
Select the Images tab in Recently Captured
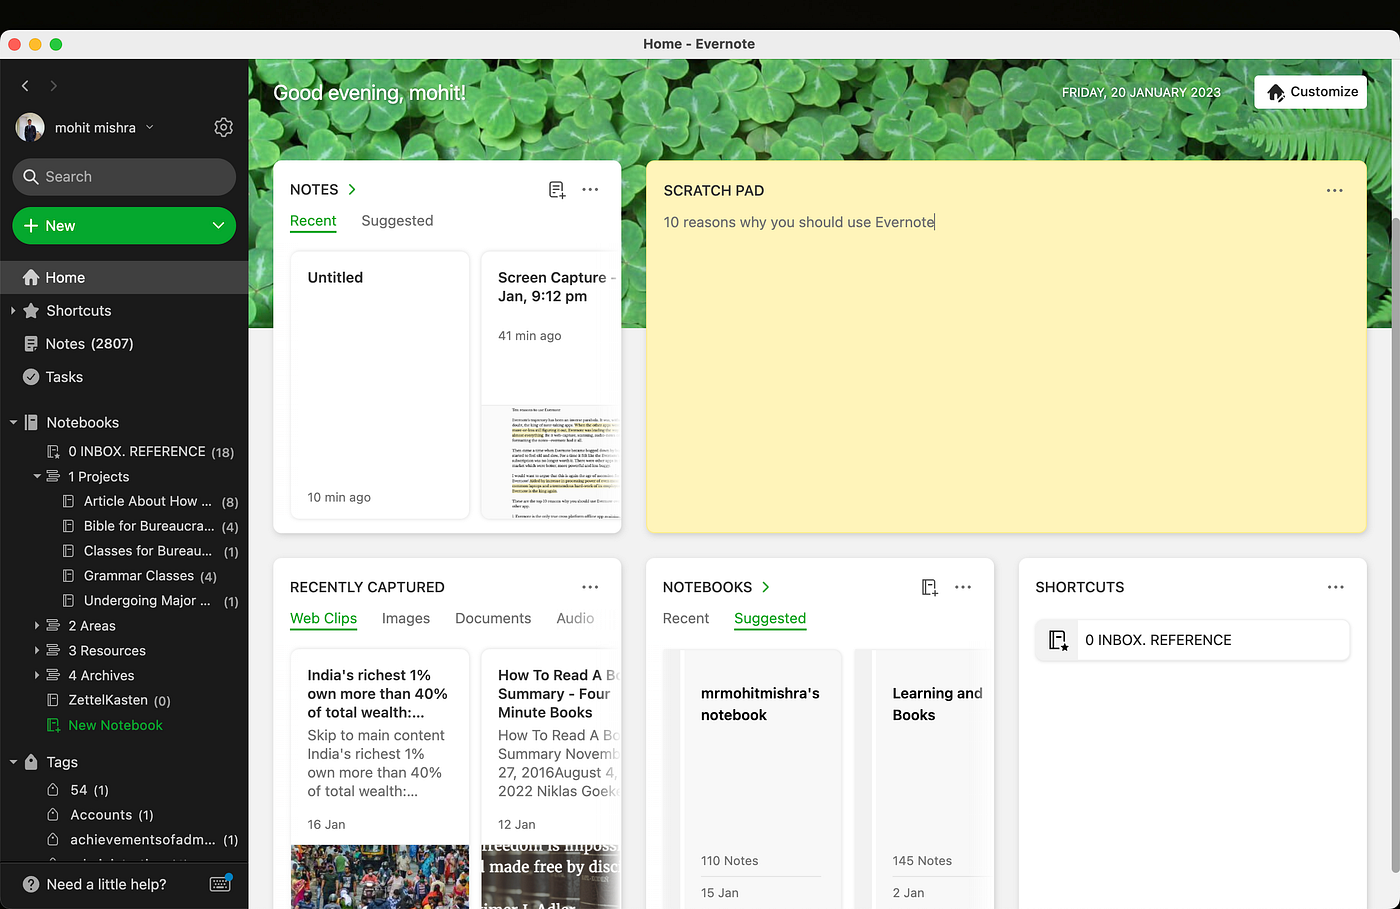pos(406,619)
